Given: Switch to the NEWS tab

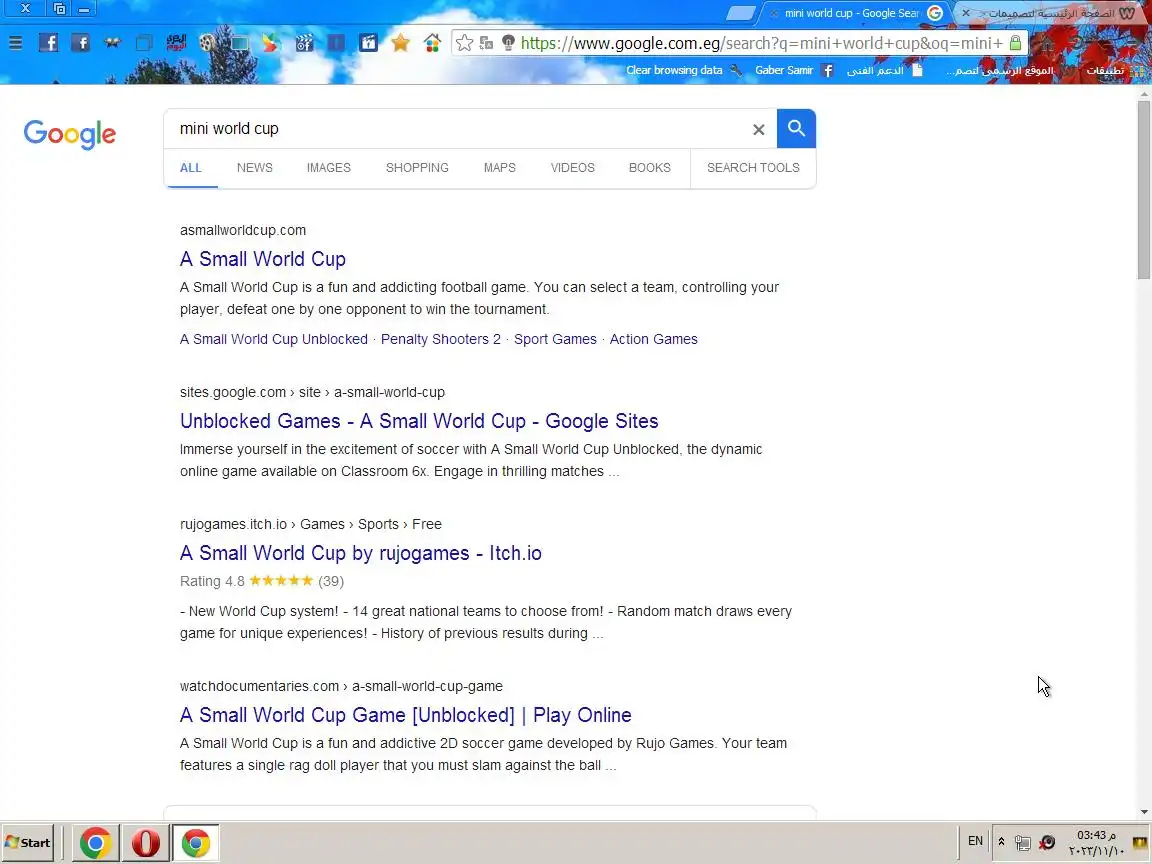Looking at the screenshot, I should 255,168.
